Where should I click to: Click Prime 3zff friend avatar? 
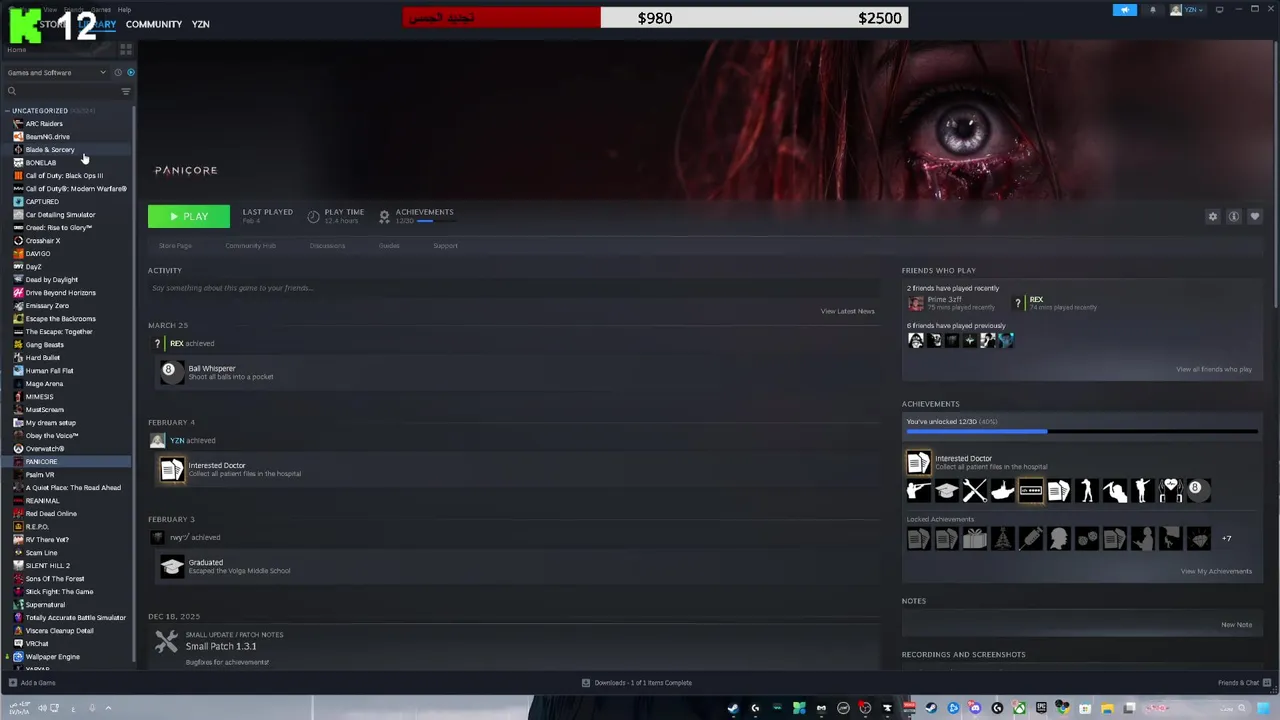pyautogui.click(x=915, y=303)
